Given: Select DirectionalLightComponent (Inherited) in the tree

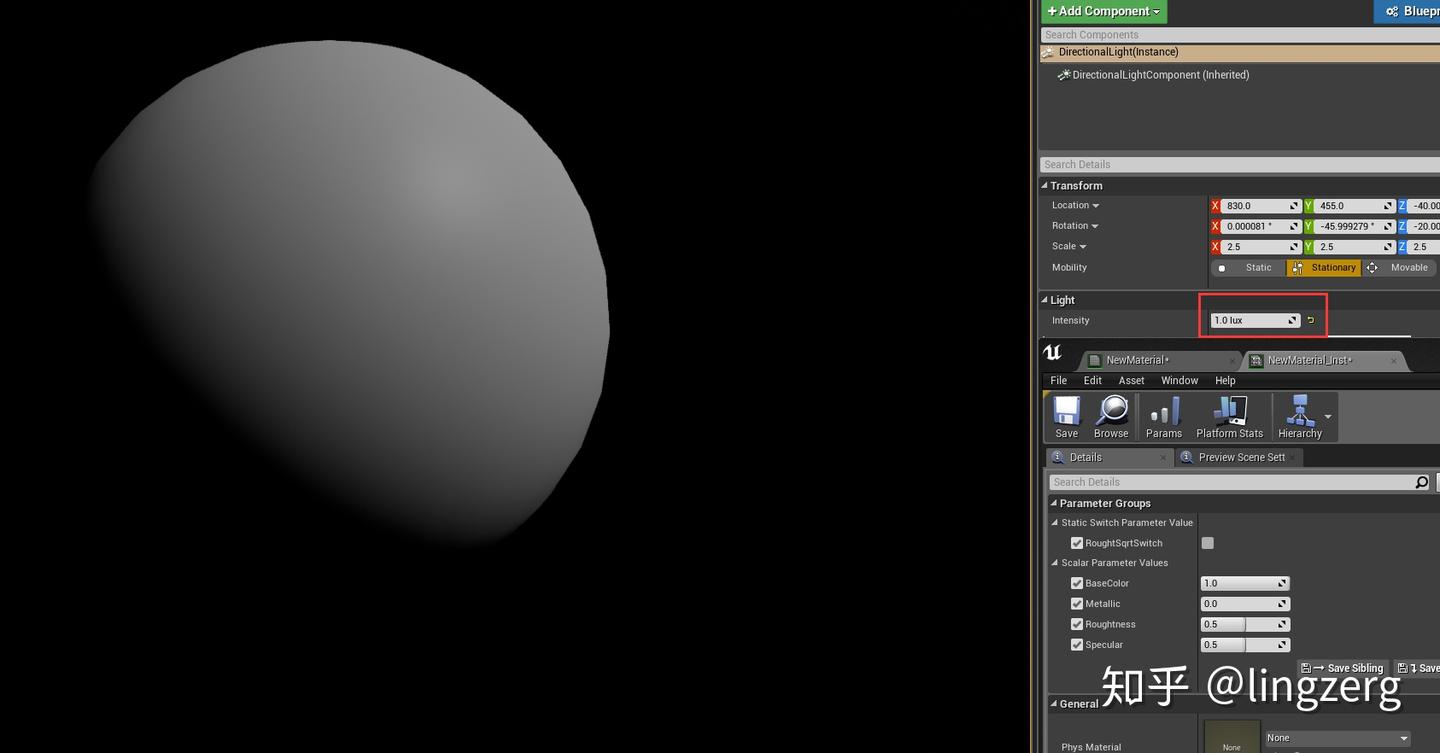Looking at the screenshot, I should 1160,75.
